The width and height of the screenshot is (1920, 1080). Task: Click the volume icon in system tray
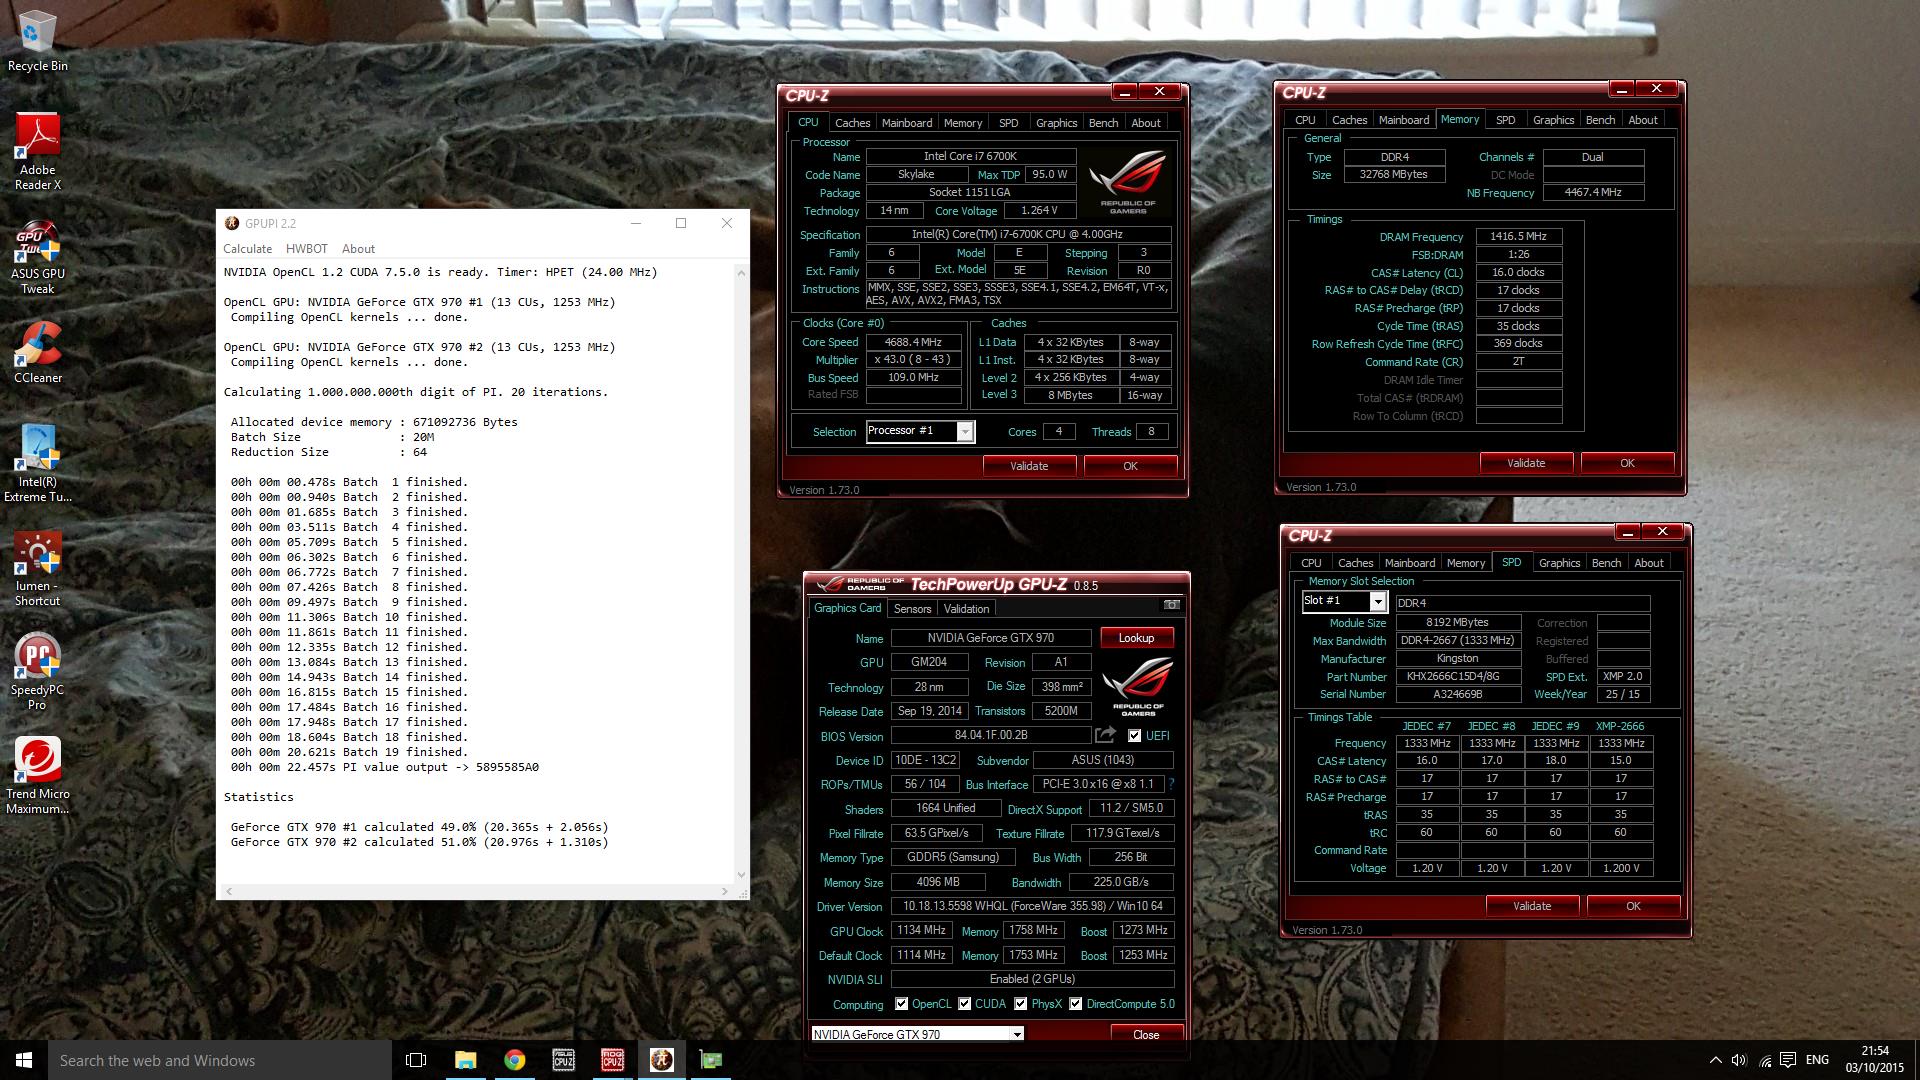(x=1740, y=1060)
